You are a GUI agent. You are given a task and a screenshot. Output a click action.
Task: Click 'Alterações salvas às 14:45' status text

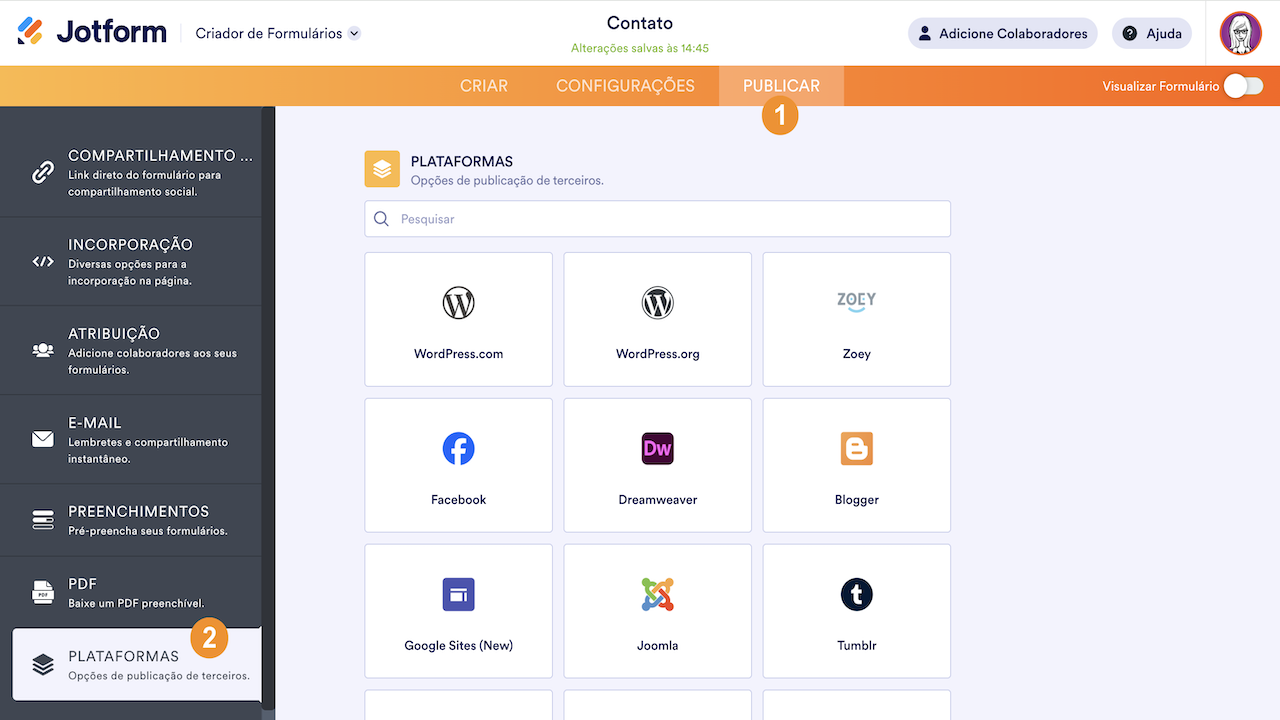[640, 48]
